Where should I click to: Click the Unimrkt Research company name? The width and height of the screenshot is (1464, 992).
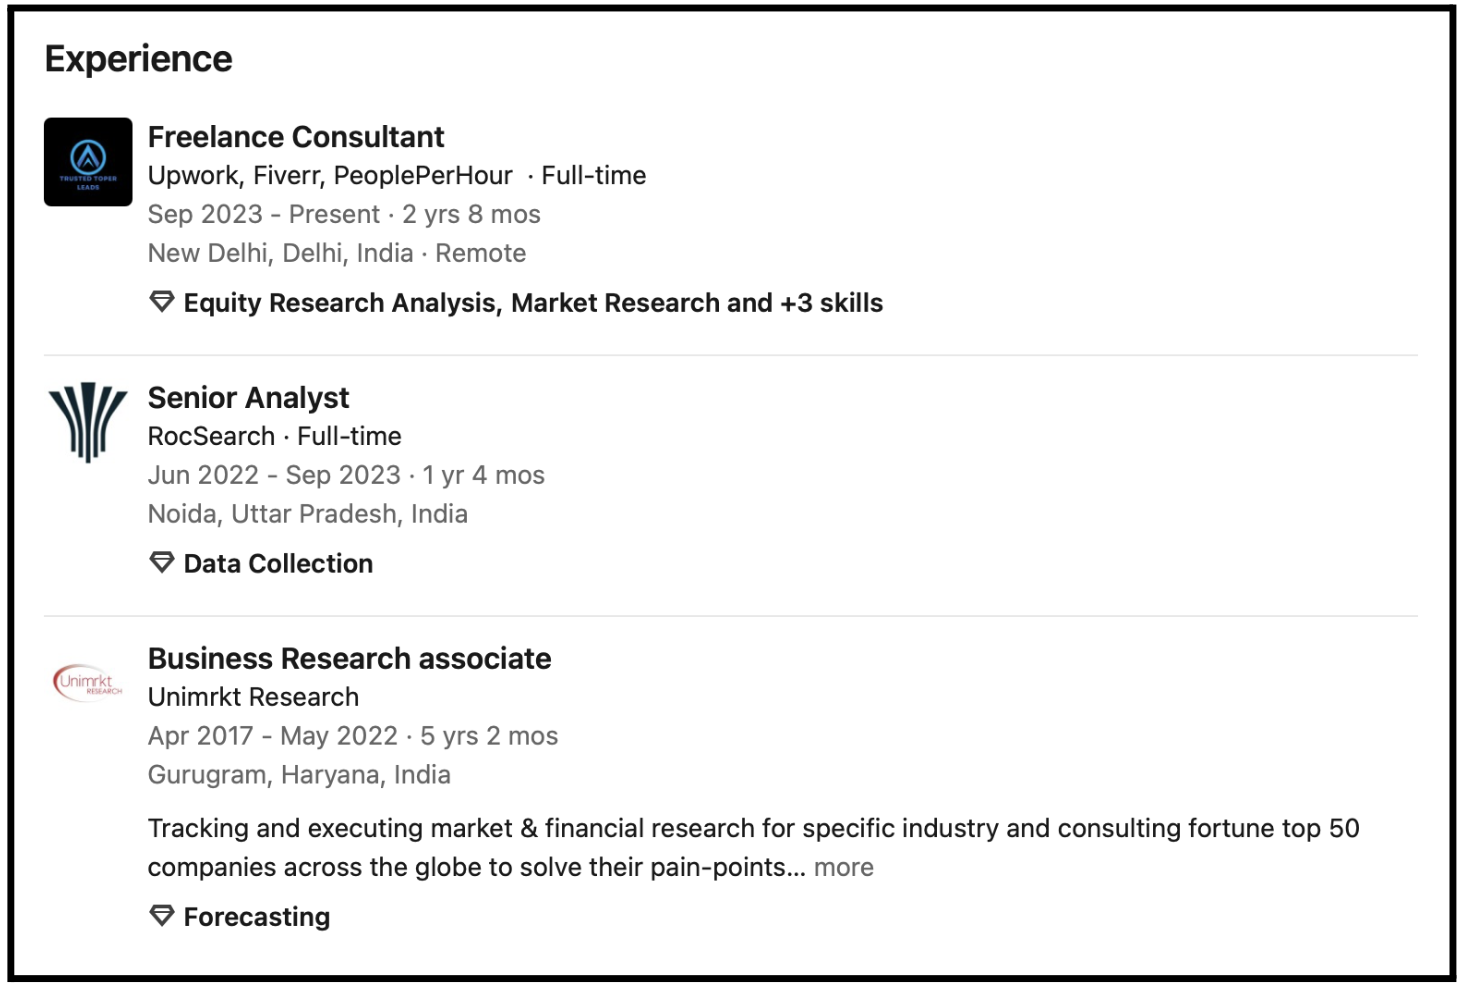[253, 697]
